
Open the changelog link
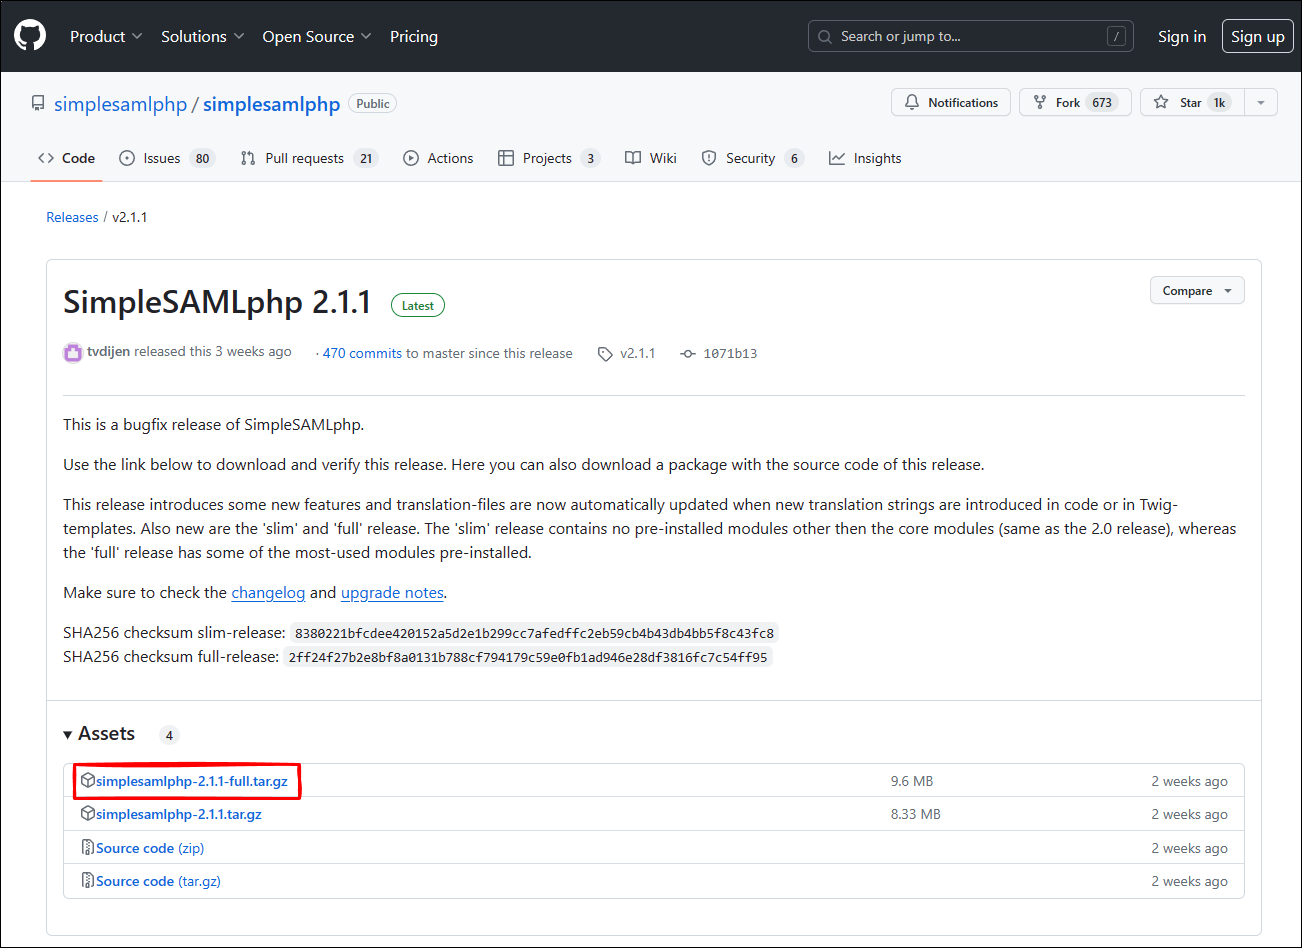[x=268, y=593]
